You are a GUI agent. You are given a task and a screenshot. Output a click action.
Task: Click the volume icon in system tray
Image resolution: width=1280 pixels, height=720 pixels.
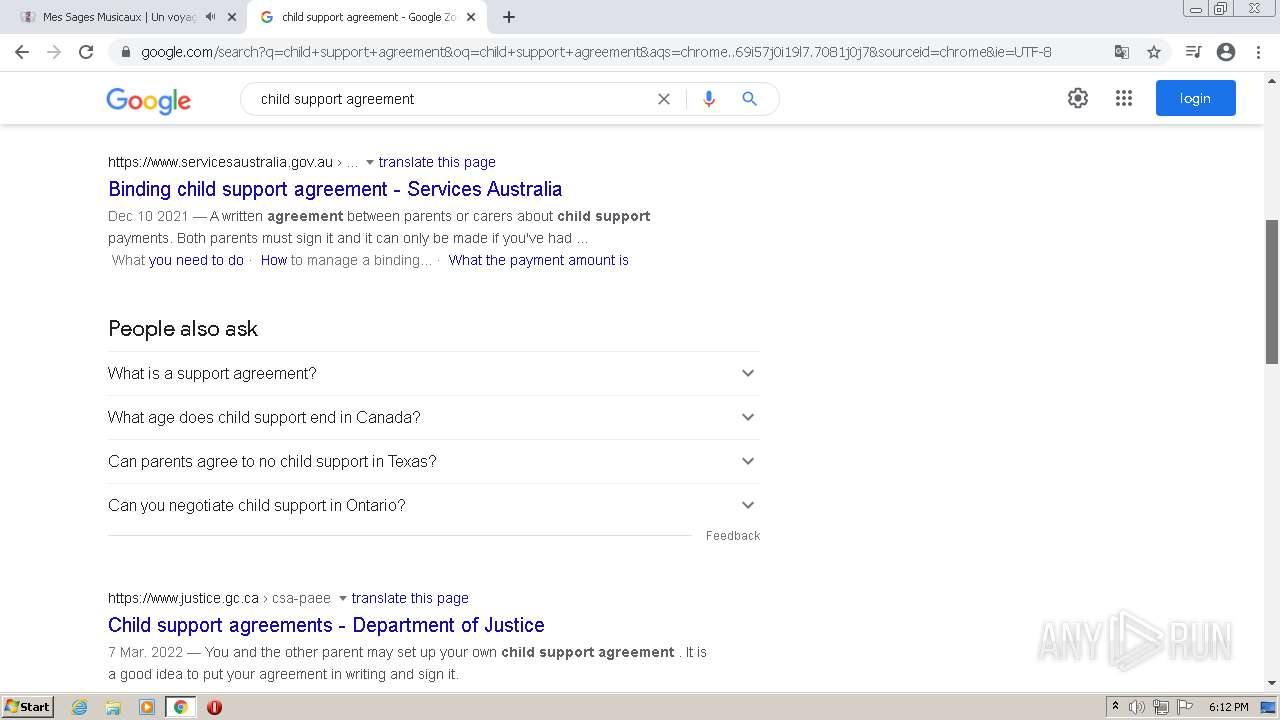click(1137, 707)
